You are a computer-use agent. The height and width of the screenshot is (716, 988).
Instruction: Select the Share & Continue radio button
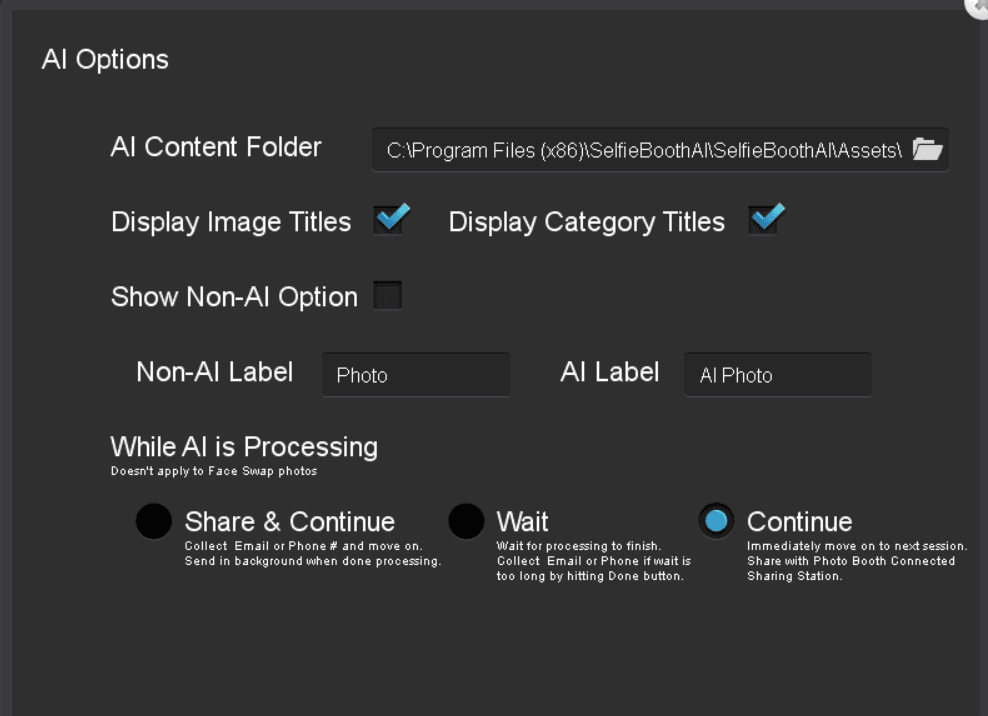(x=154, y=521)
